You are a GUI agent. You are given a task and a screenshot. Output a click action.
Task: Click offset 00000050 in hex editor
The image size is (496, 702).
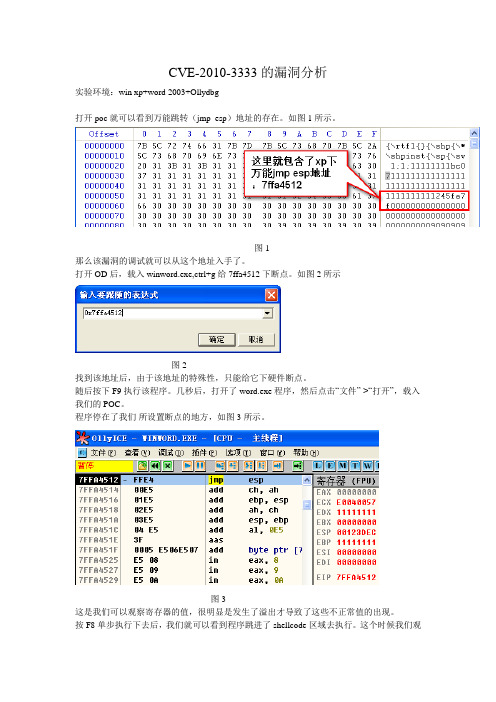[x=104, y=196]
